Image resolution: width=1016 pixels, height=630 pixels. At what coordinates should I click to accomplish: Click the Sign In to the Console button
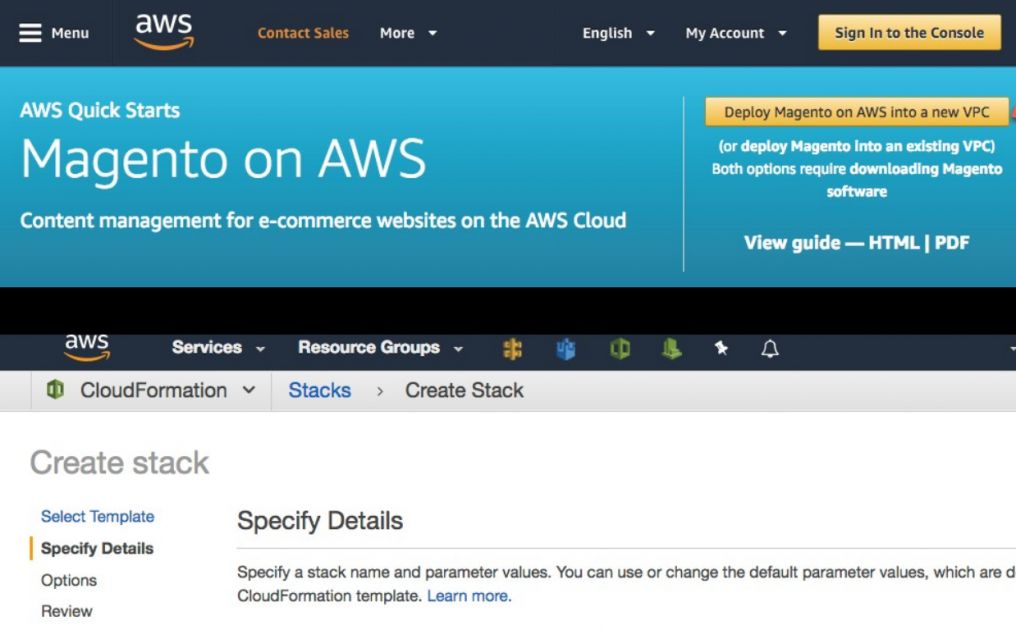coord(909,32)
